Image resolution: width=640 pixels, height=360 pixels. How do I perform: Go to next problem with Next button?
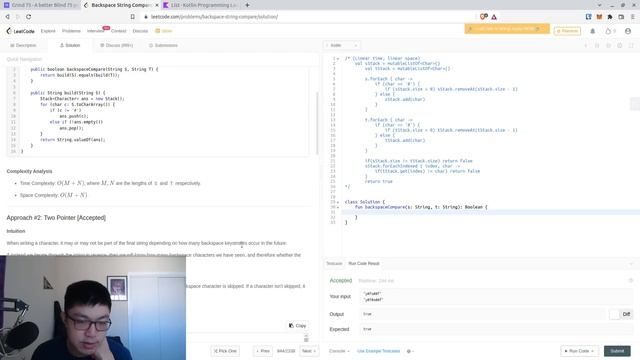point(309,351)
